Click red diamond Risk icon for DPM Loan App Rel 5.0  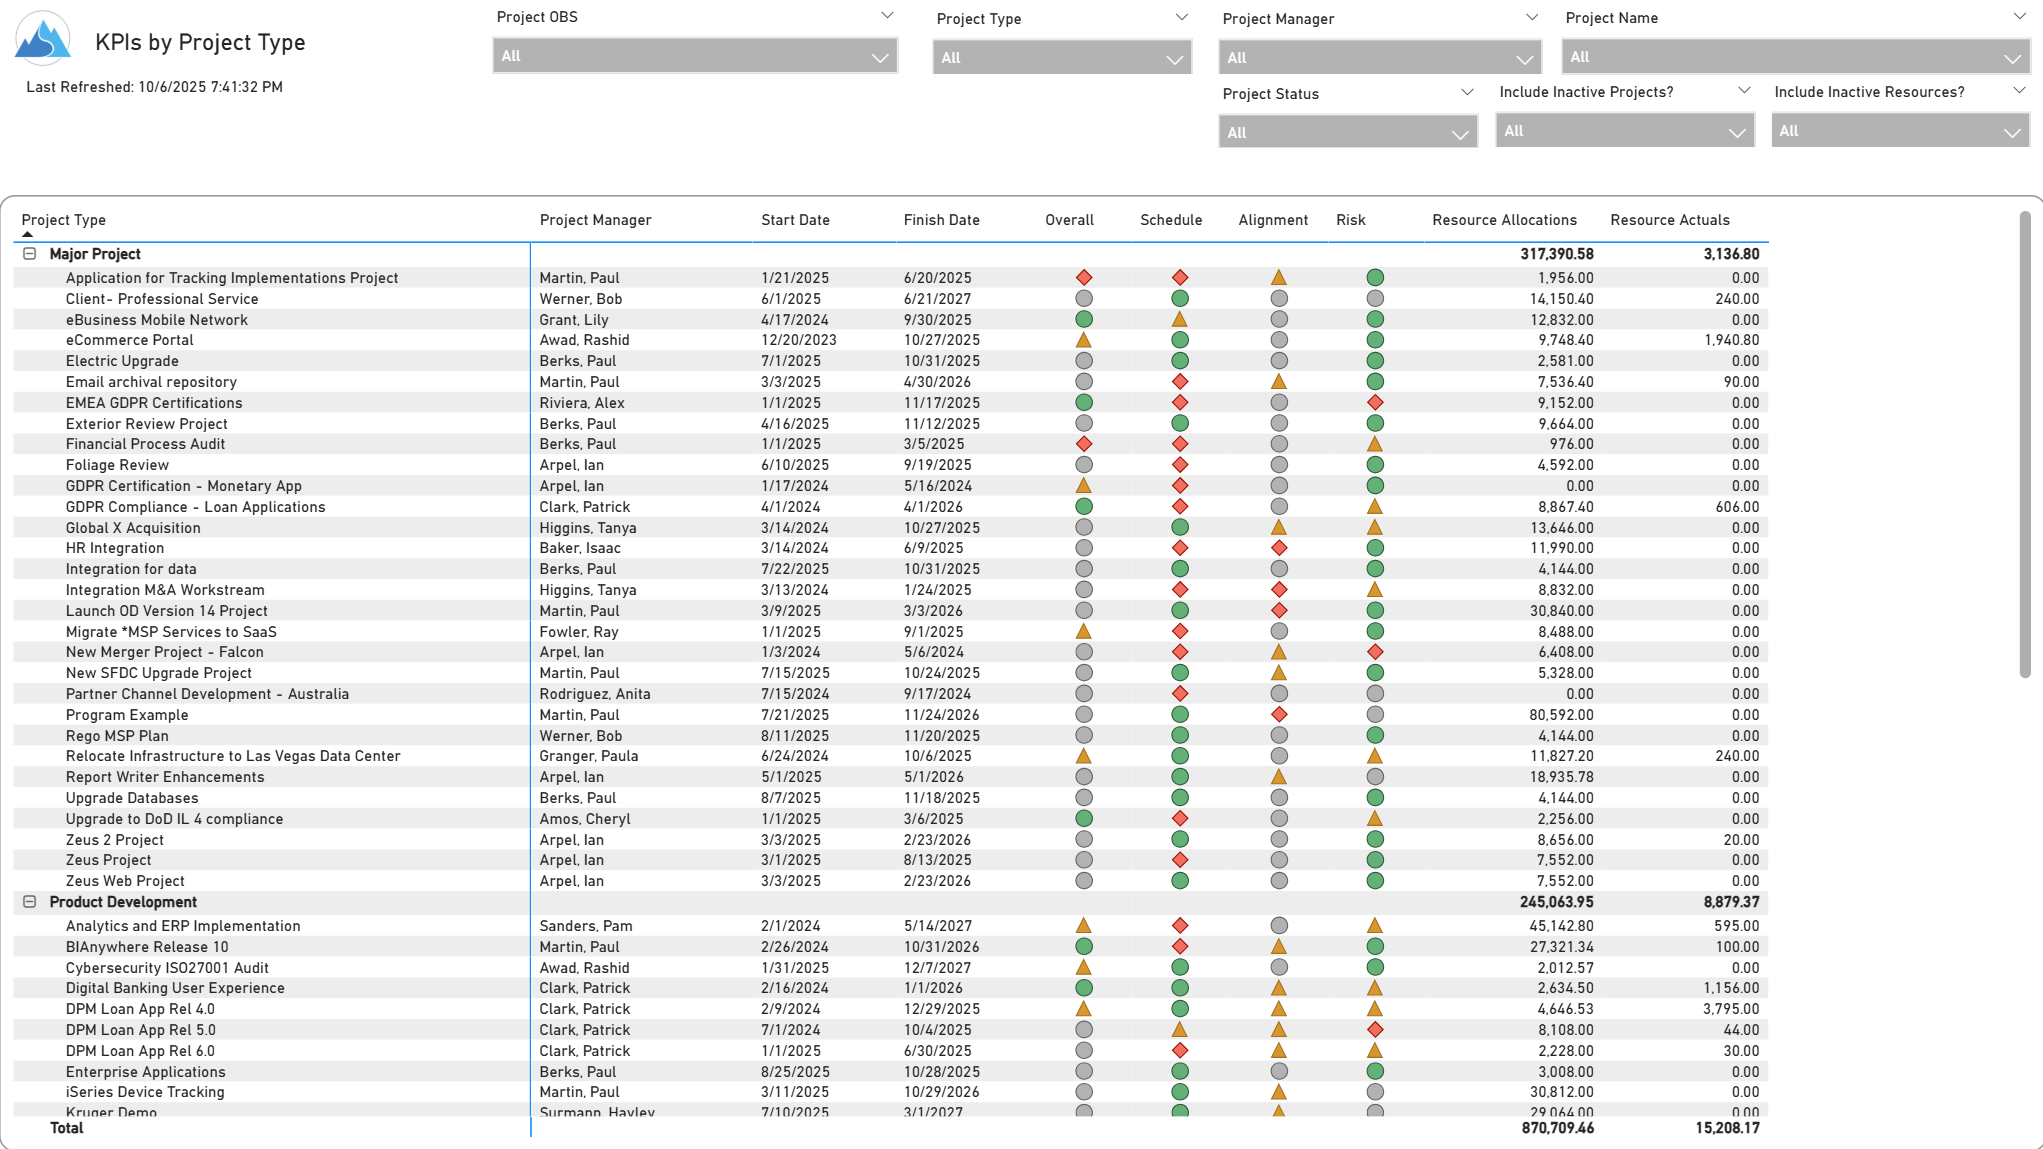[x=1375, y=1030]
